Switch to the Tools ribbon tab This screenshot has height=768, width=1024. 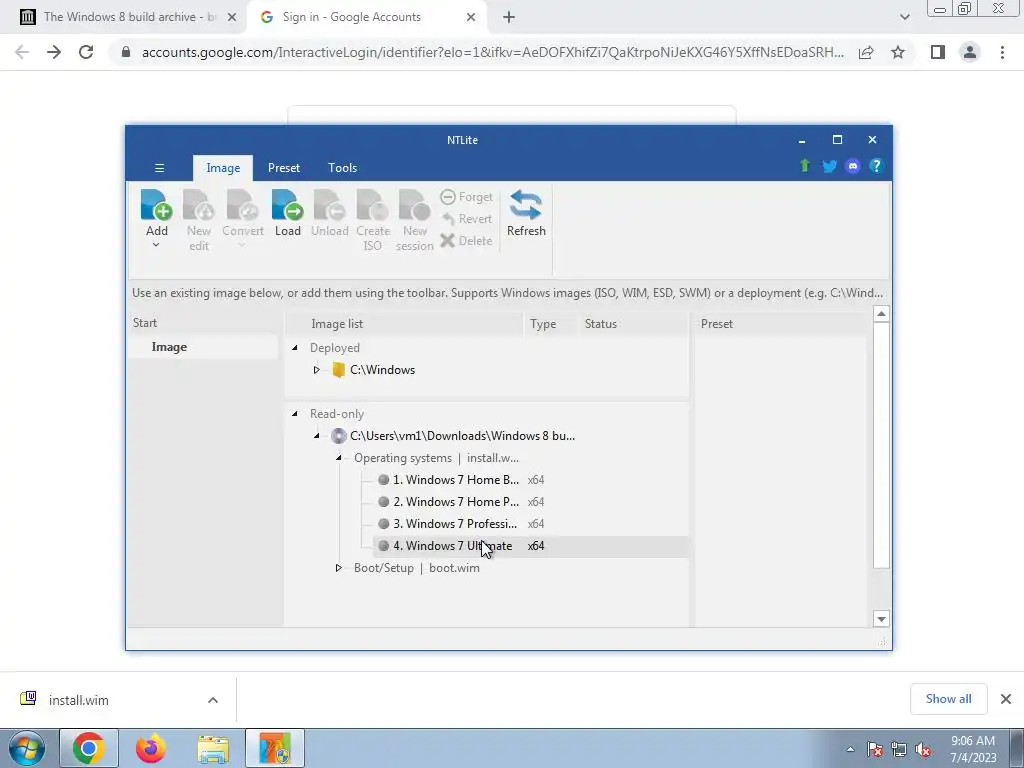tap(342, 168)
